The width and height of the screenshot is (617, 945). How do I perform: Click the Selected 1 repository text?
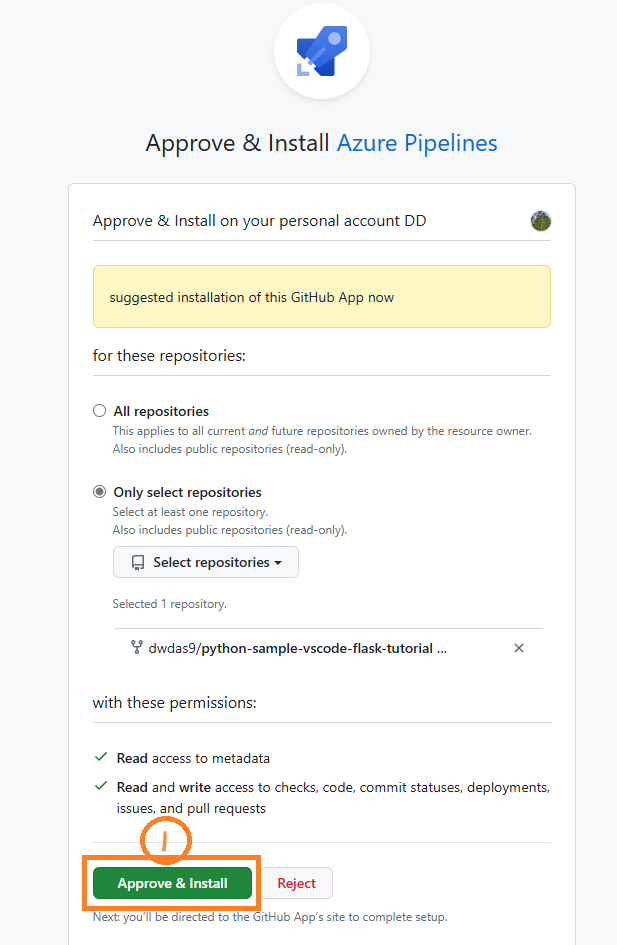click(x=169, y=604)
